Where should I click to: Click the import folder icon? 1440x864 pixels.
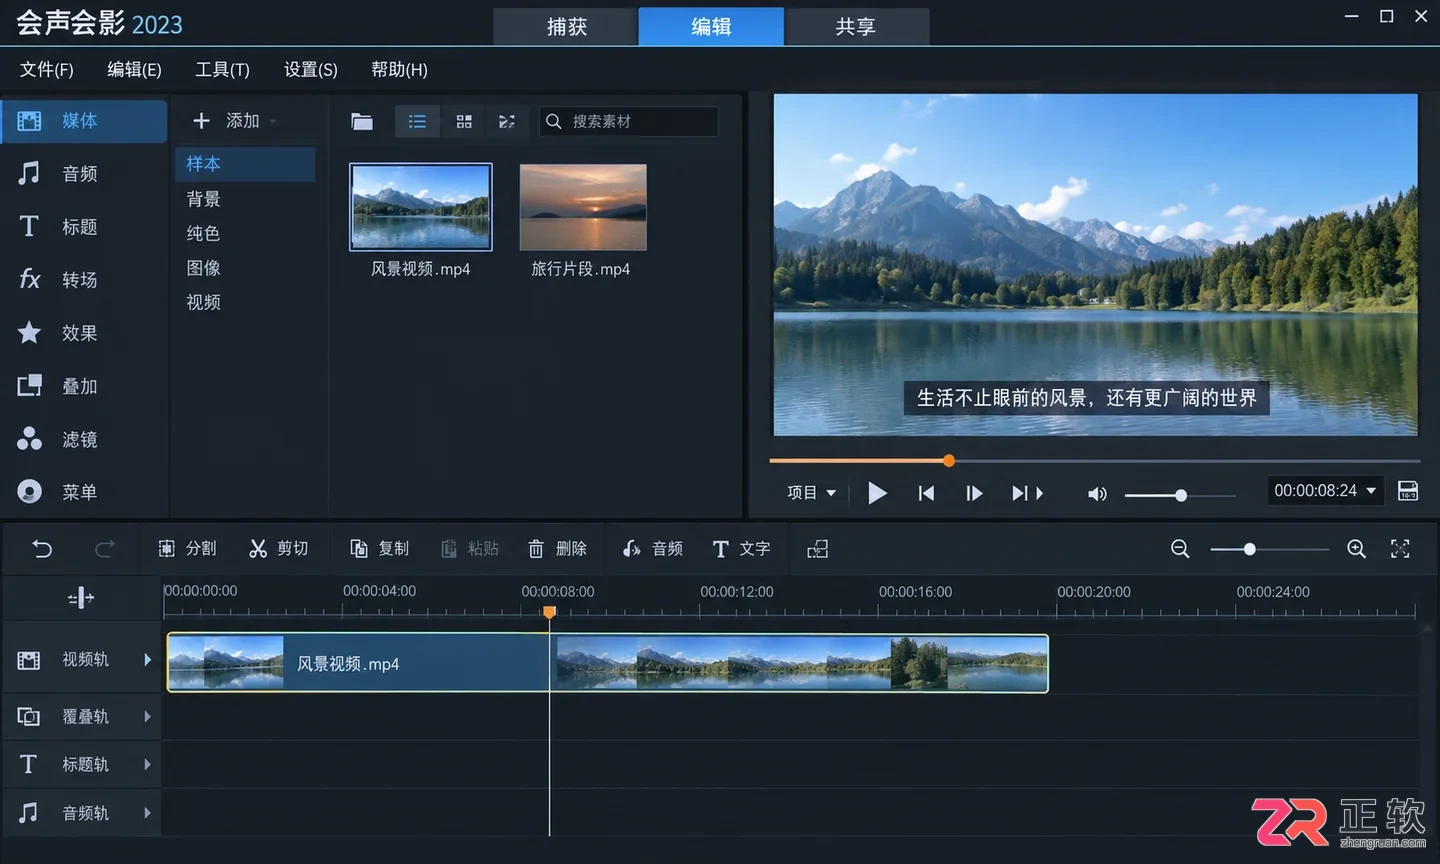click(362, 122)
